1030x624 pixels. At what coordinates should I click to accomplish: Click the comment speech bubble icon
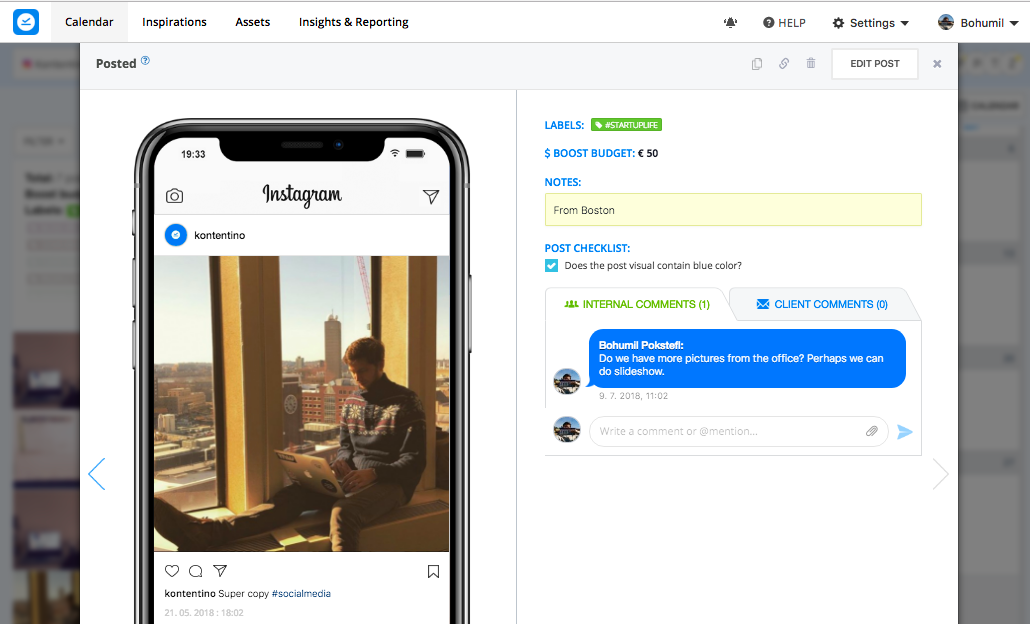[195, 571]
